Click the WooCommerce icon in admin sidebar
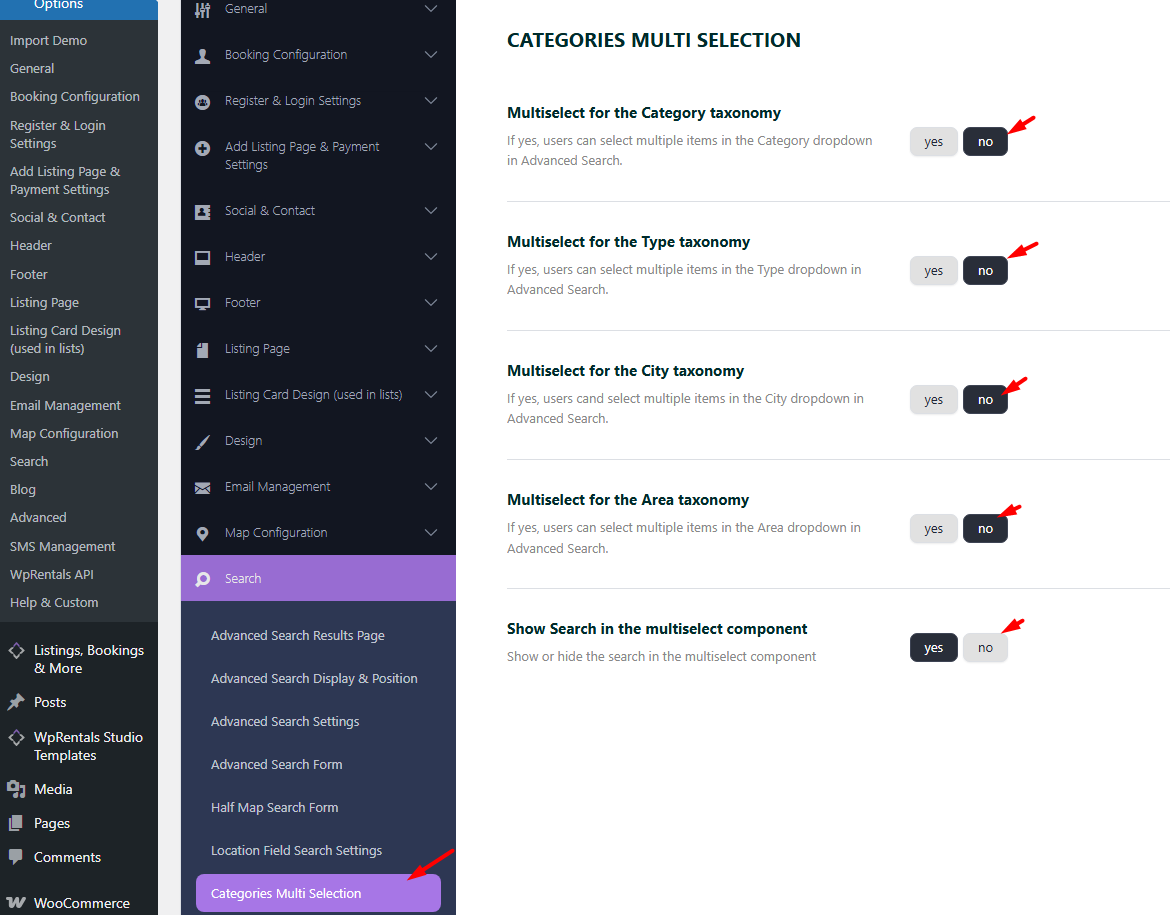This screenshot has height=915, width=1170. pos(16,903)
